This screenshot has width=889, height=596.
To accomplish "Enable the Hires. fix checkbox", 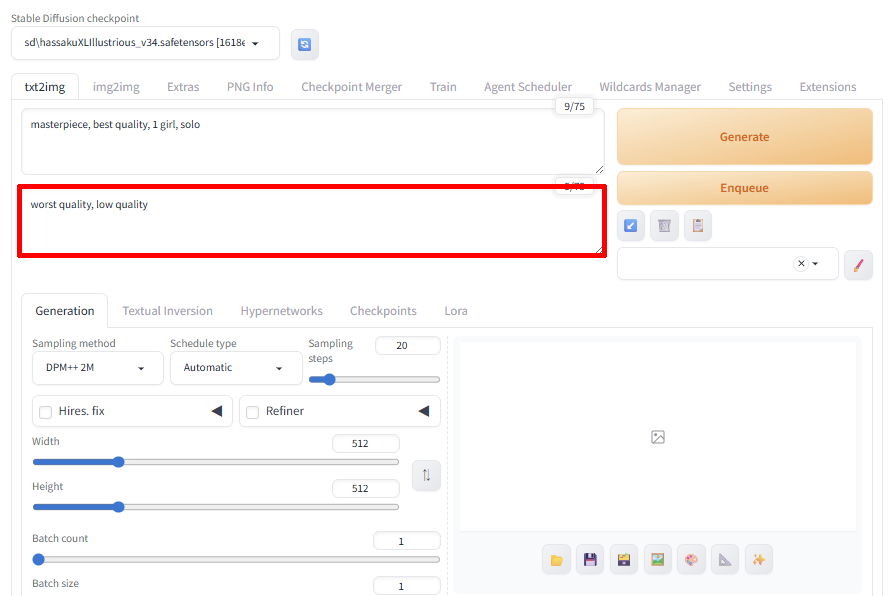I will (x=46, y=412).
